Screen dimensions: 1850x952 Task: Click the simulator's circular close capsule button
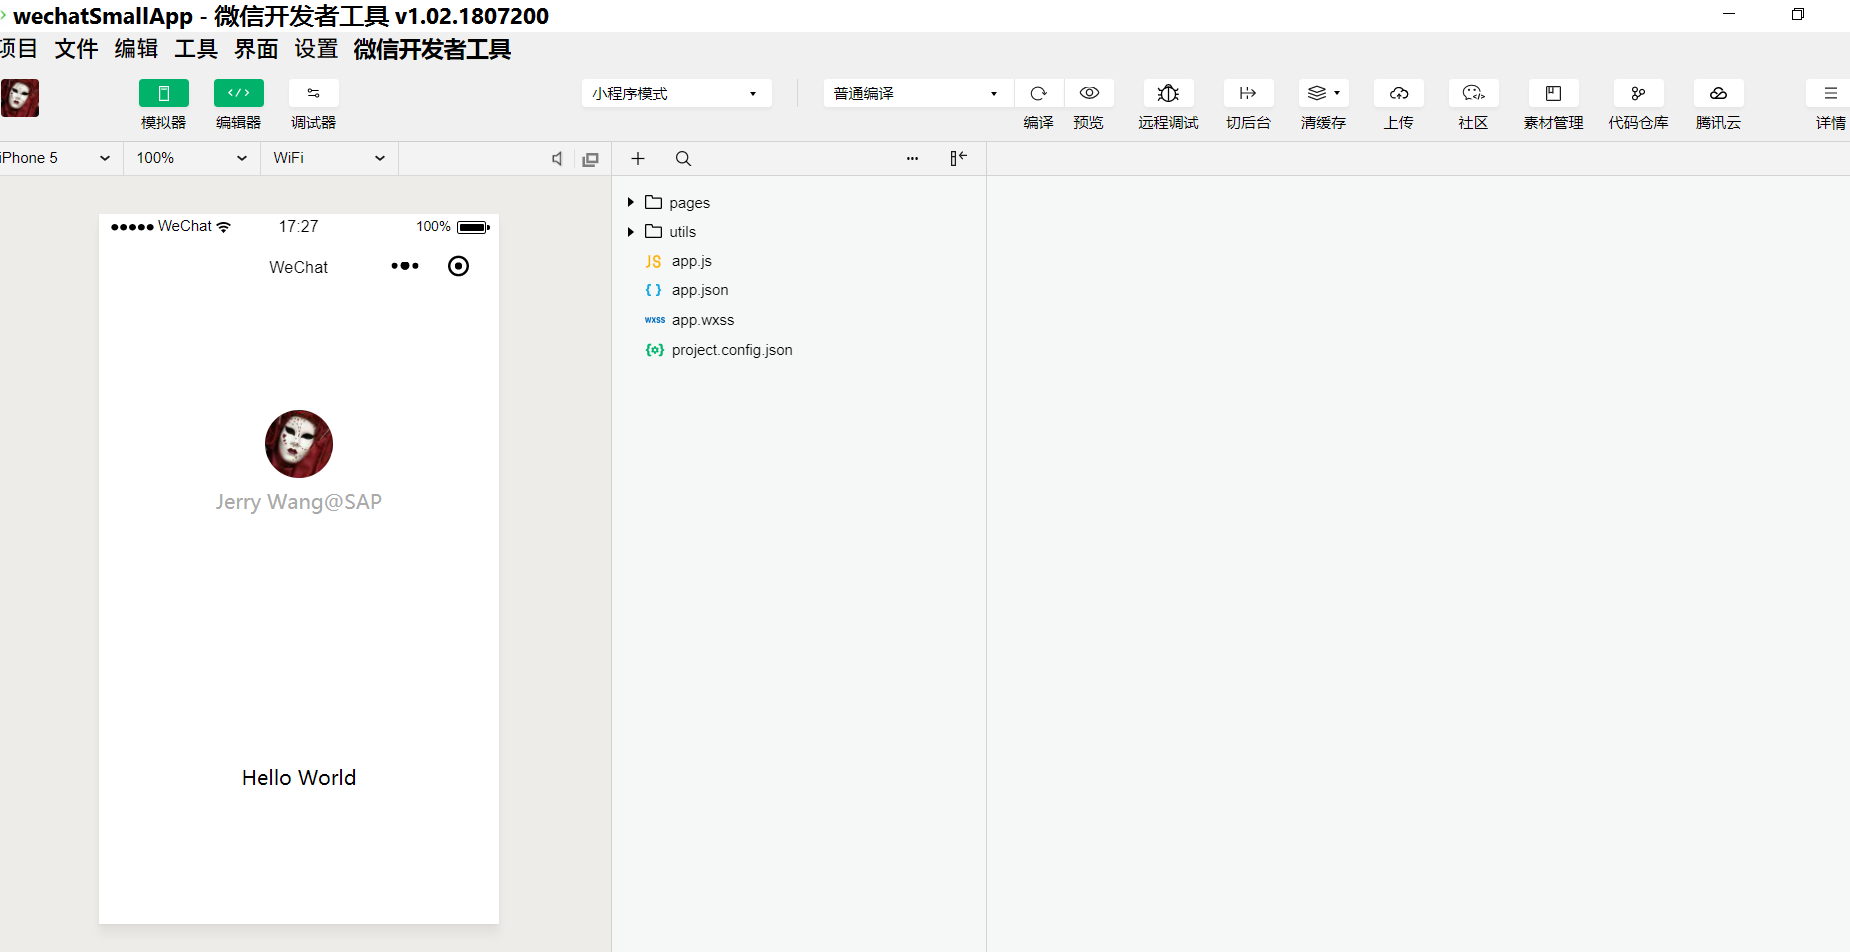pyautogui.click(x=458, y=266)
